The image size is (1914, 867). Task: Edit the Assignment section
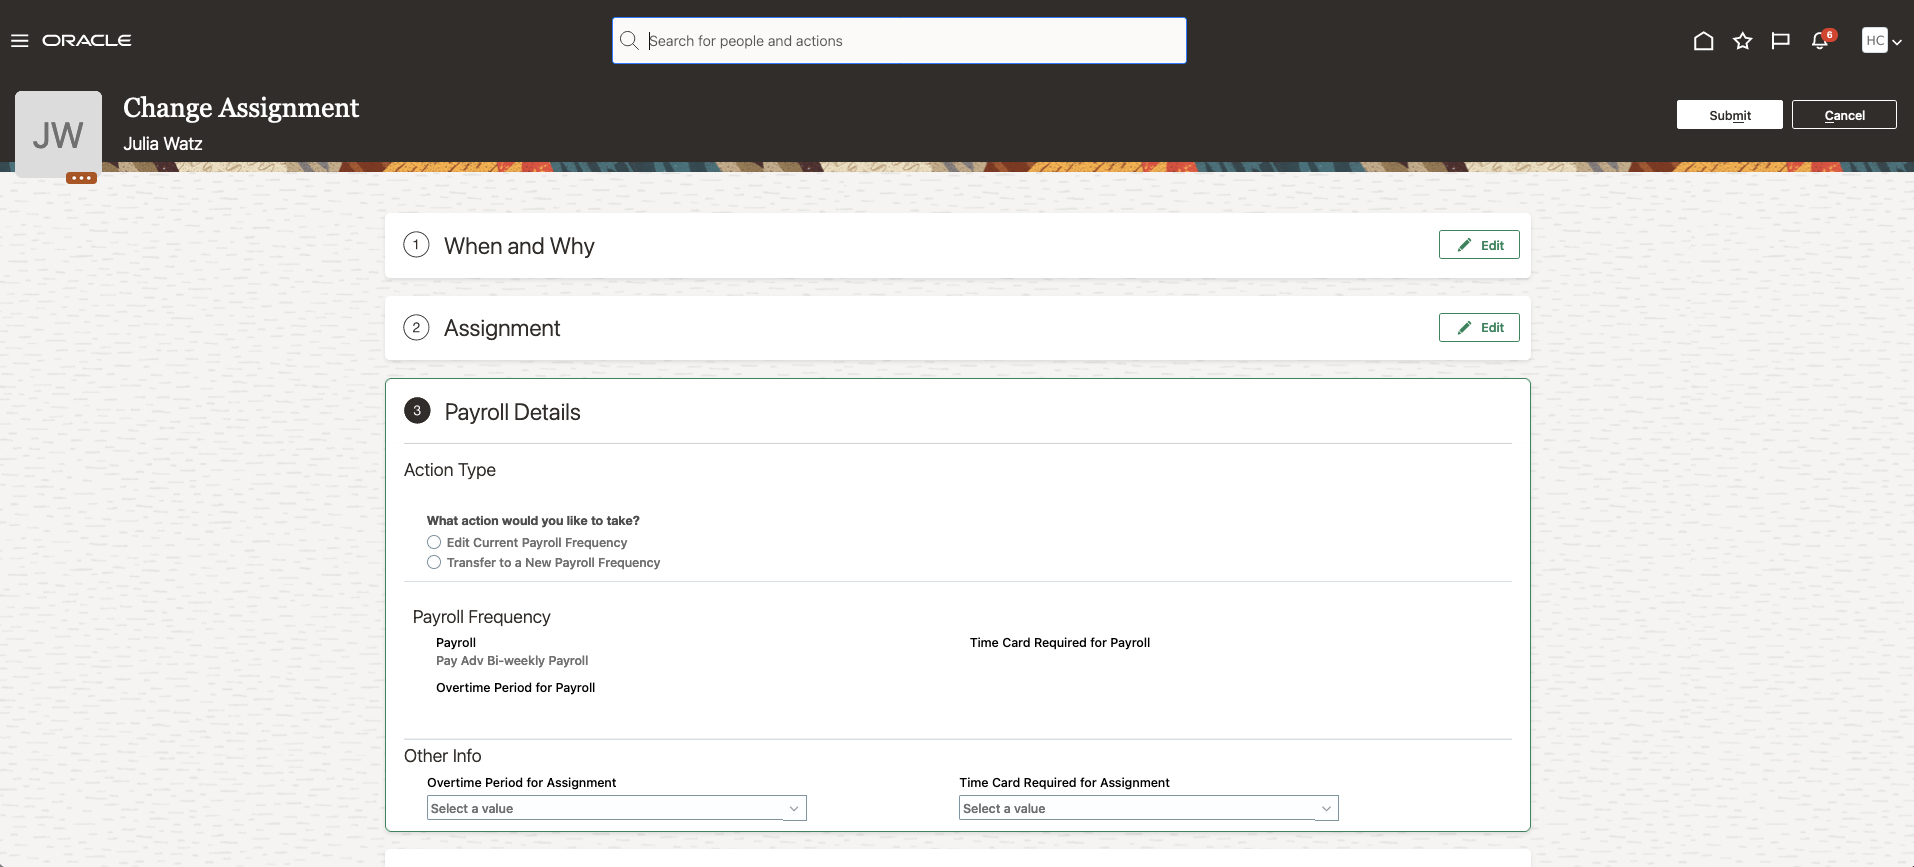pos(1479,328)
